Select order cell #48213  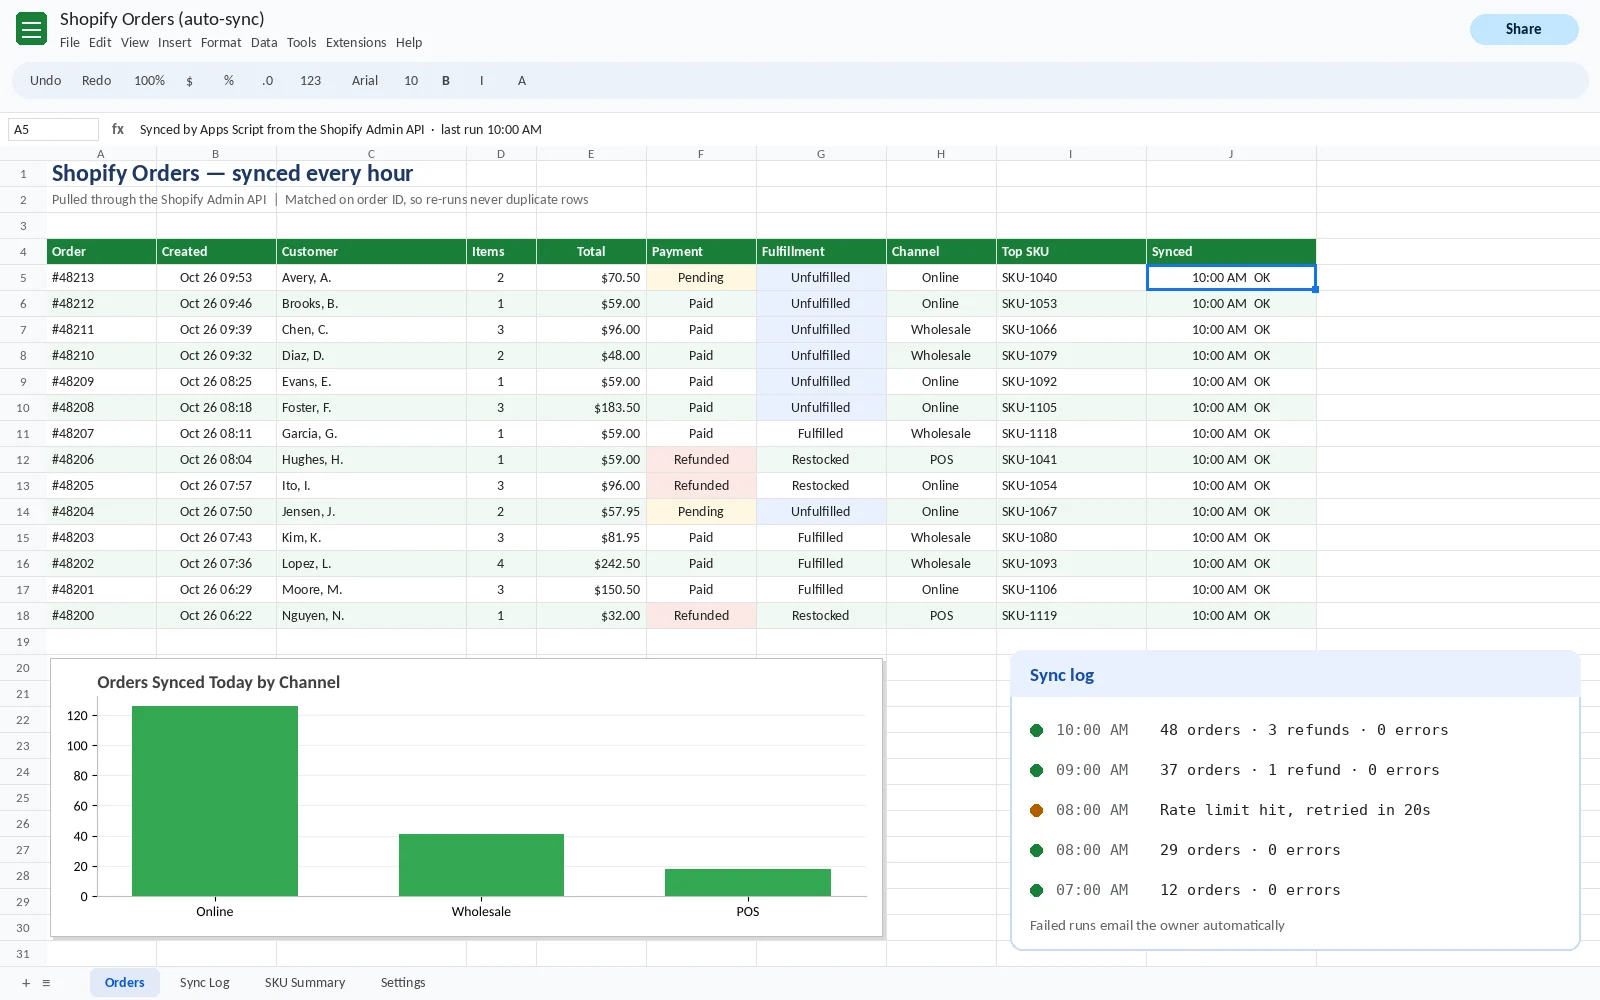[x=101, y=278]
